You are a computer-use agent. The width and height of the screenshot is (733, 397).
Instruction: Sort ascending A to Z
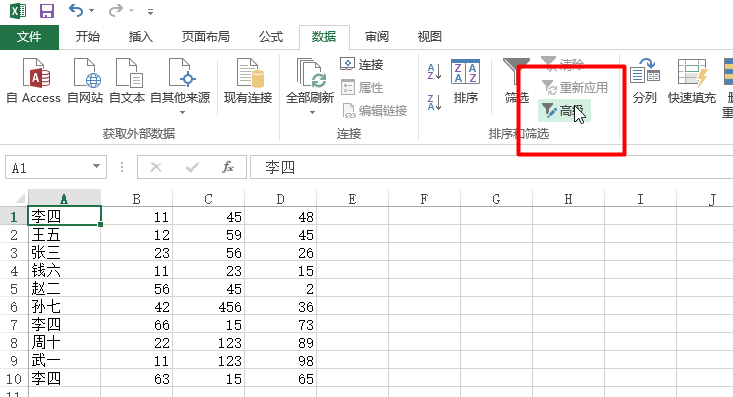click(434, 72)
